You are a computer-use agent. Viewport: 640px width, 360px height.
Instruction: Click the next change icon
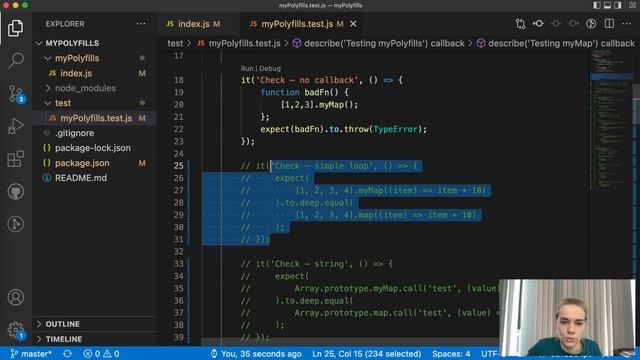click(573, 24)
